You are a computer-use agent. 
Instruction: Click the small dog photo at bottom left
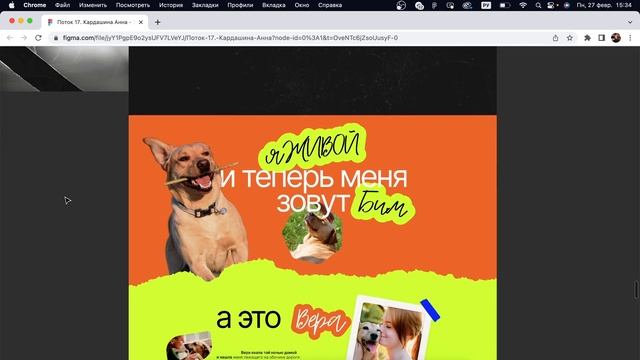pos(189,346)
